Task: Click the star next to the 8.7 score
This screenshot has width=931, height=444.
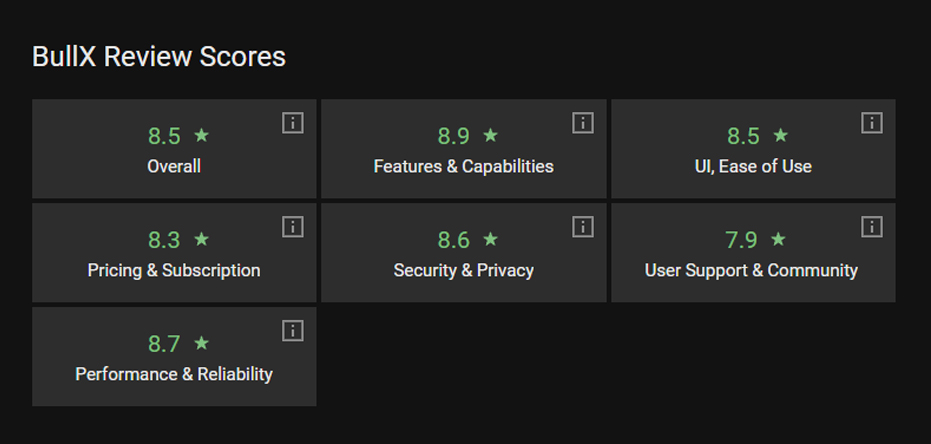Action: pos(201,343)
